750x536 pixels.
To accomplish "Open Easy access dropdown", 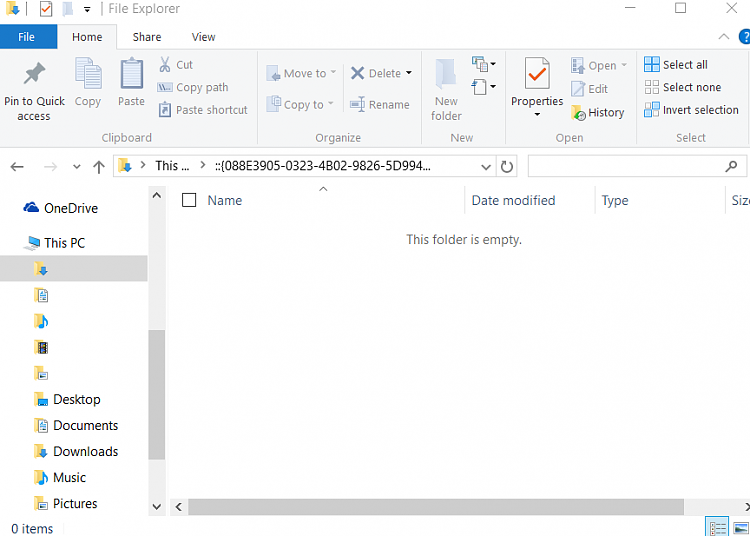I will tap(484, 87).
